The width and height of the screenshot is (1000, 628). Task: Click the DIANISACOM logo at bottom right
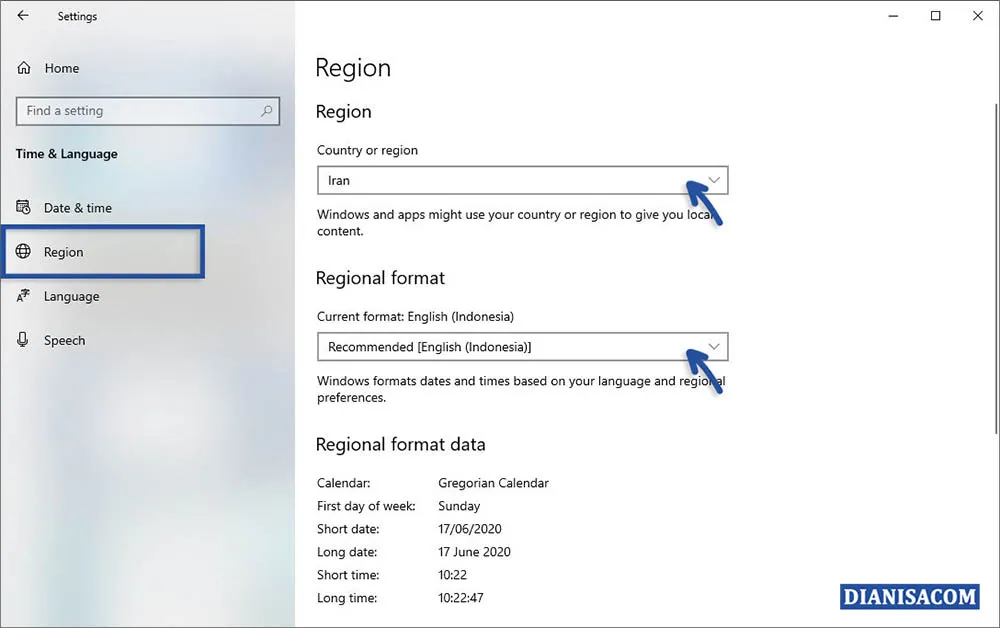[909, 596]
